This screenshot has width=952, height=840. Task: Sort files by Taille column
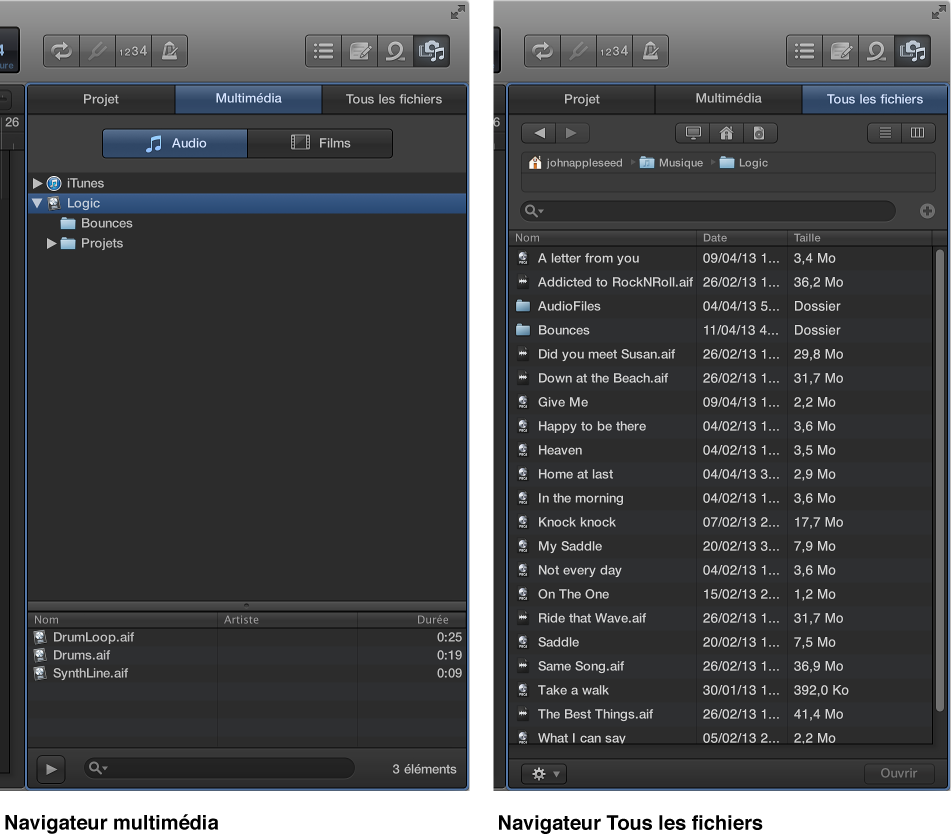coord(859,238)
